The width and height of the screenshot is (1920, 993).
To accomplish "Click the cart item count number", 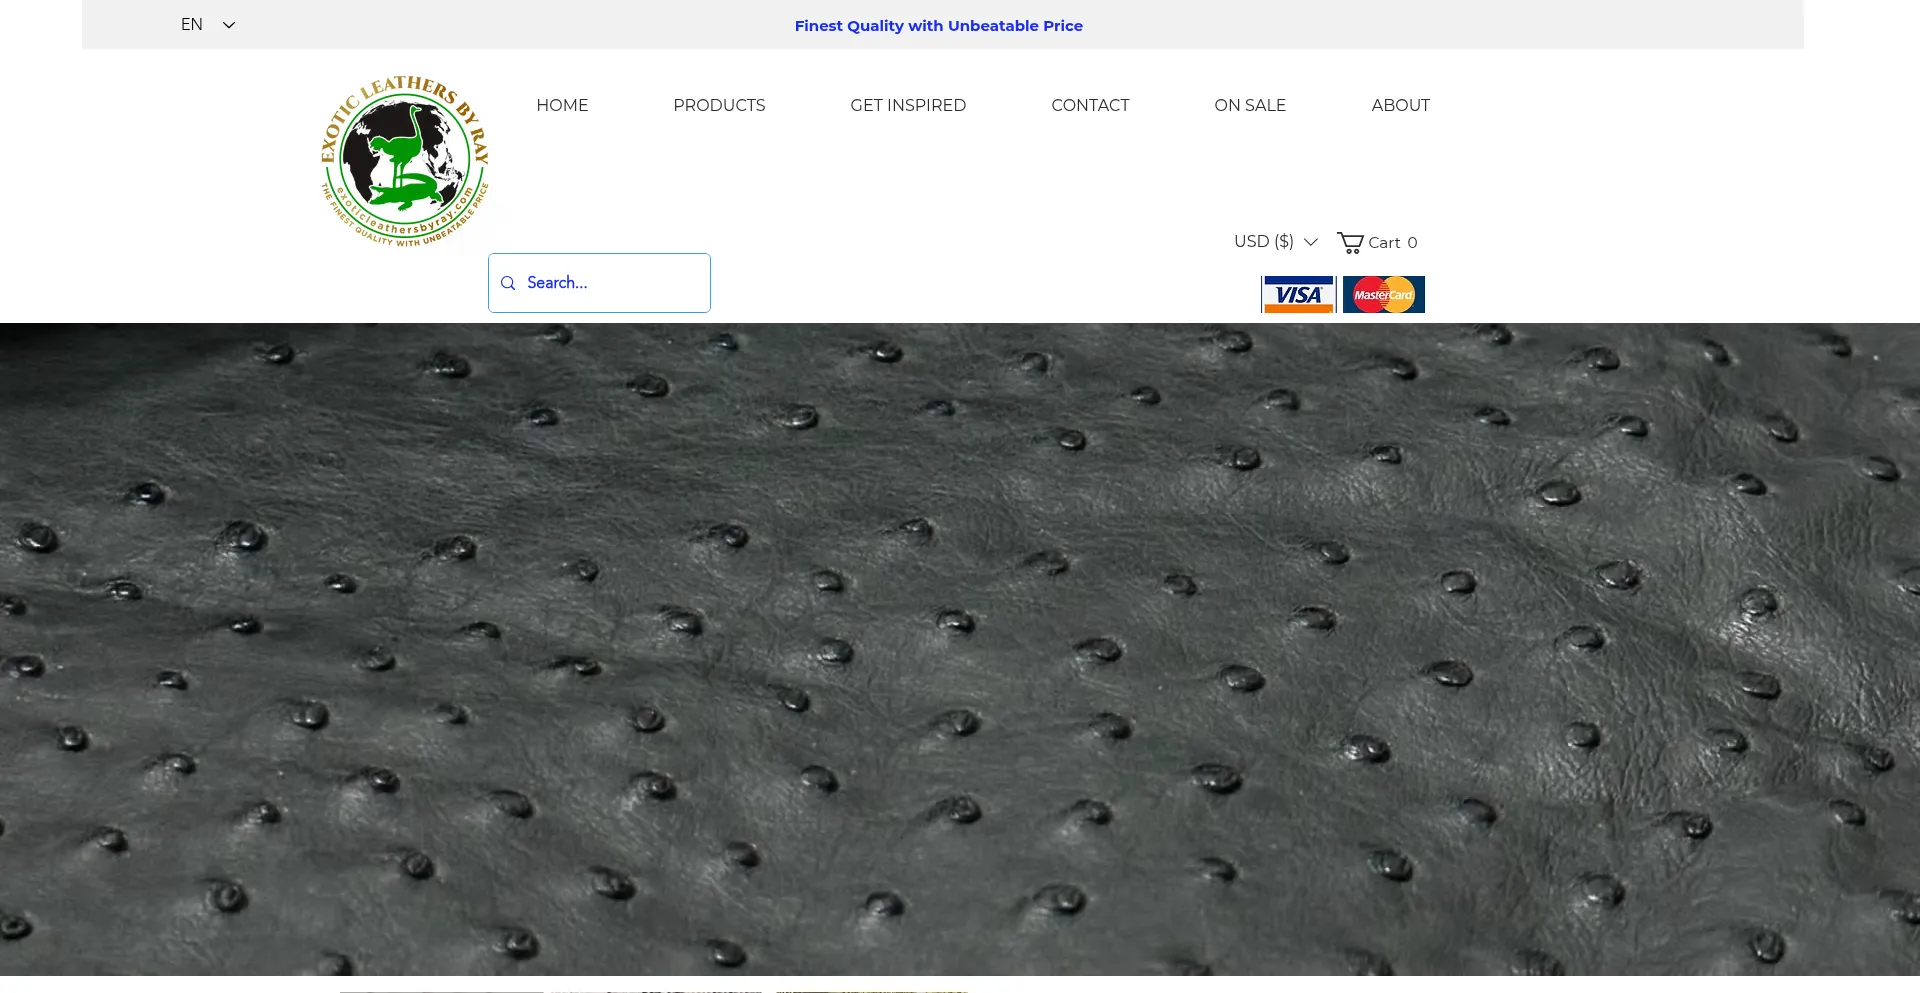I will [x=1412, y=243].
